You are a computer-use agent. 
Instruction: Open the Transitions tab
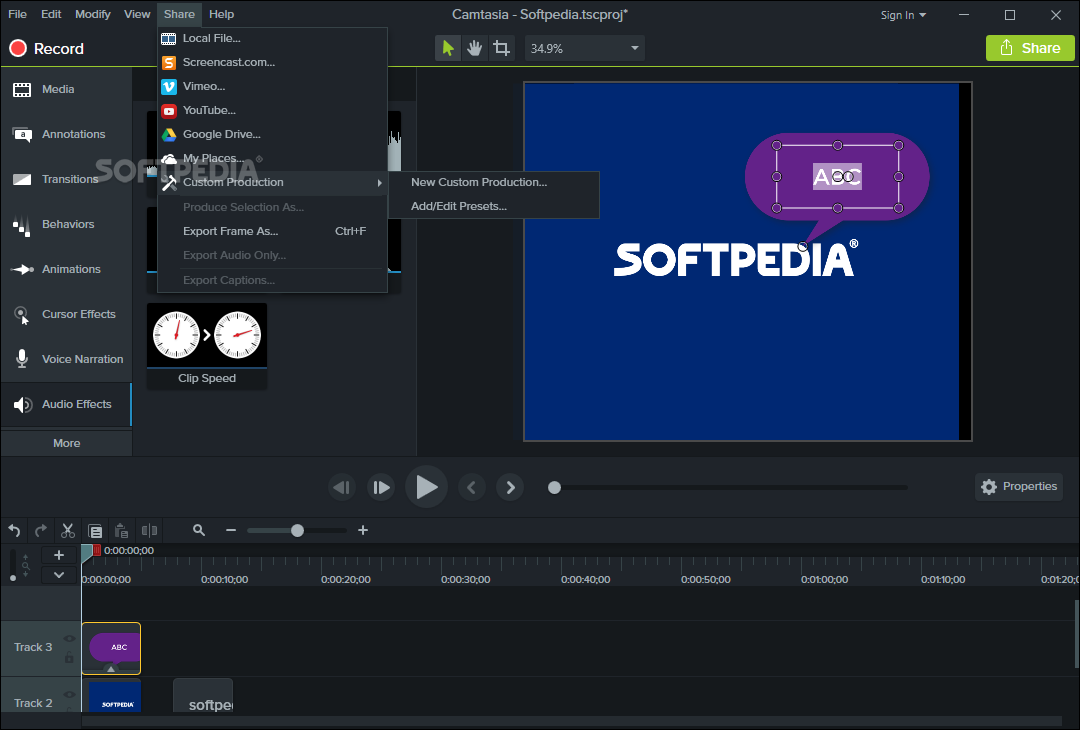tap(66, 179)
